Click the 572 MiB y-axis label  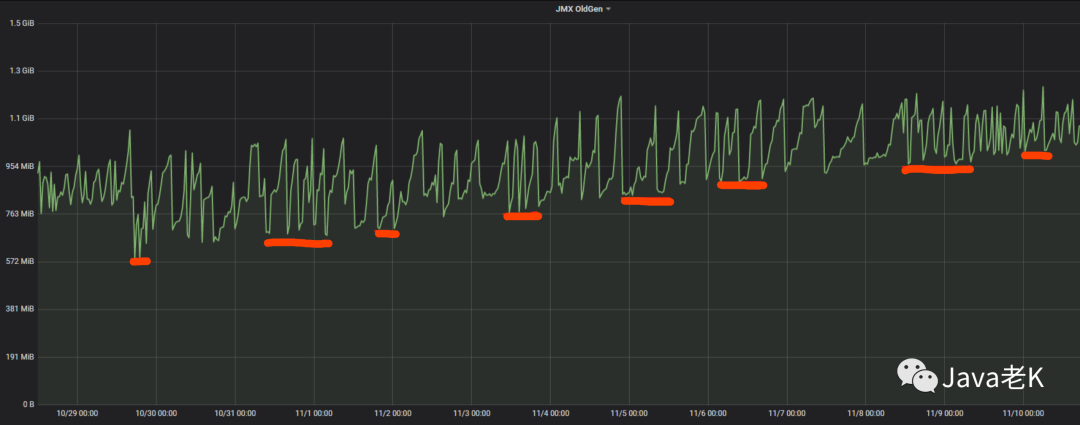point(21,262)
